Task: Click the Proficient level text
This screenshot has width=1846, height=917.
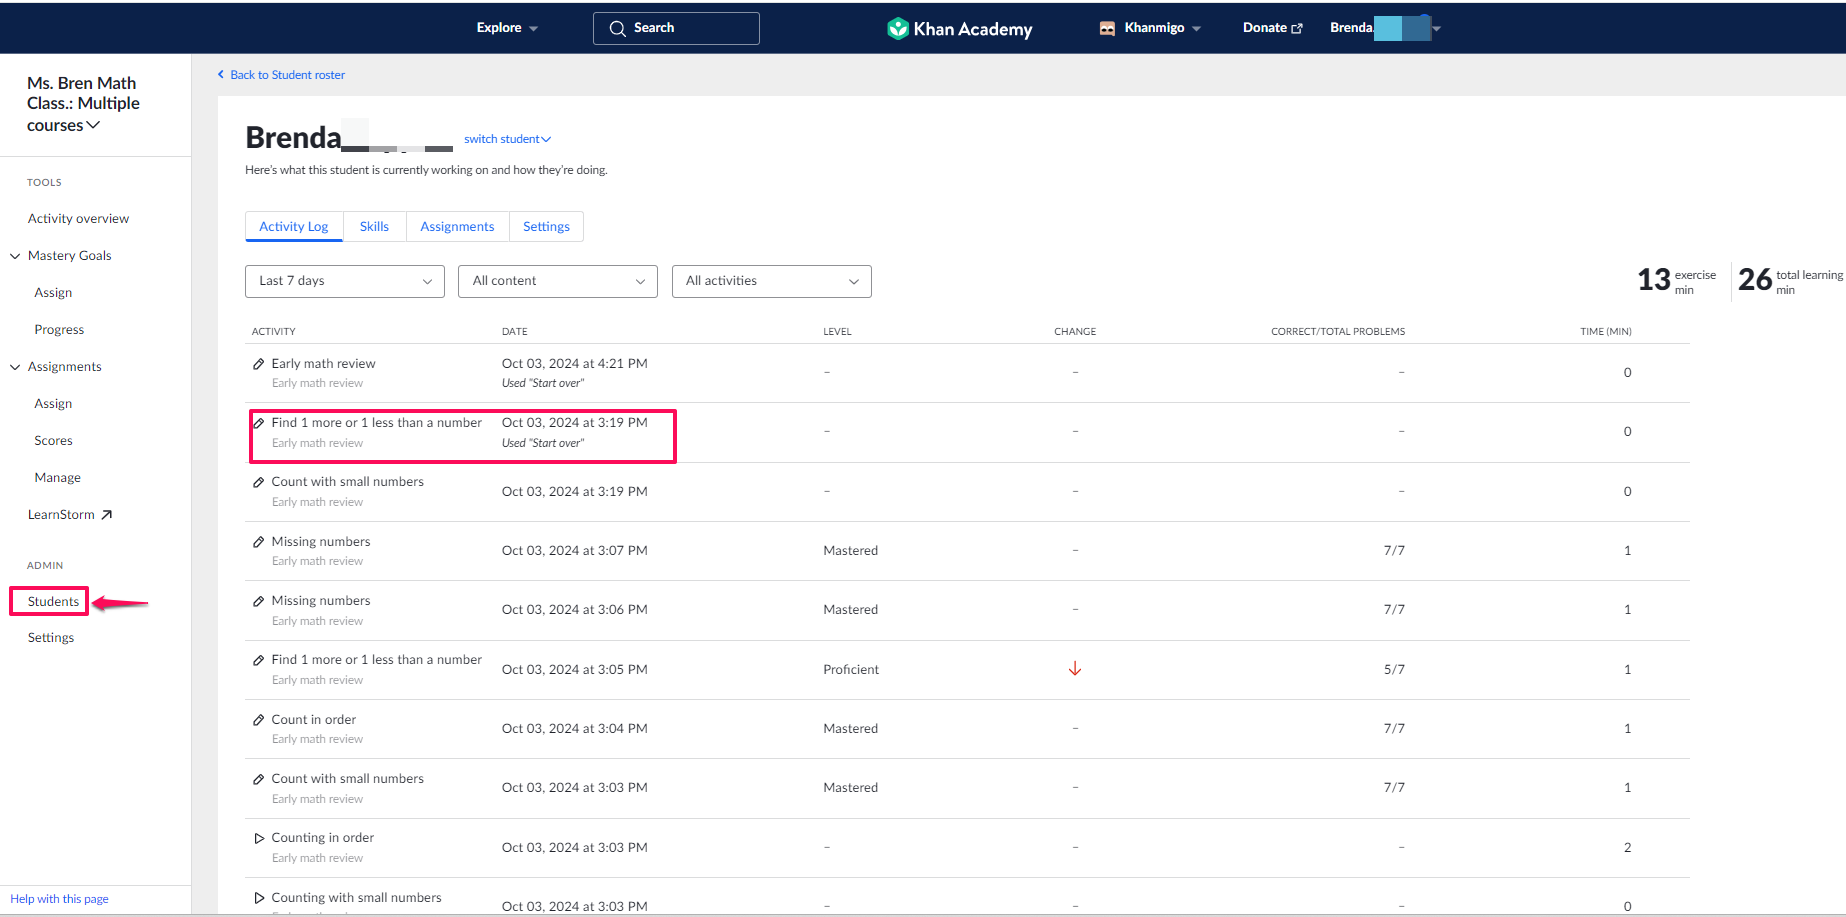Action: tap(851, 670)
